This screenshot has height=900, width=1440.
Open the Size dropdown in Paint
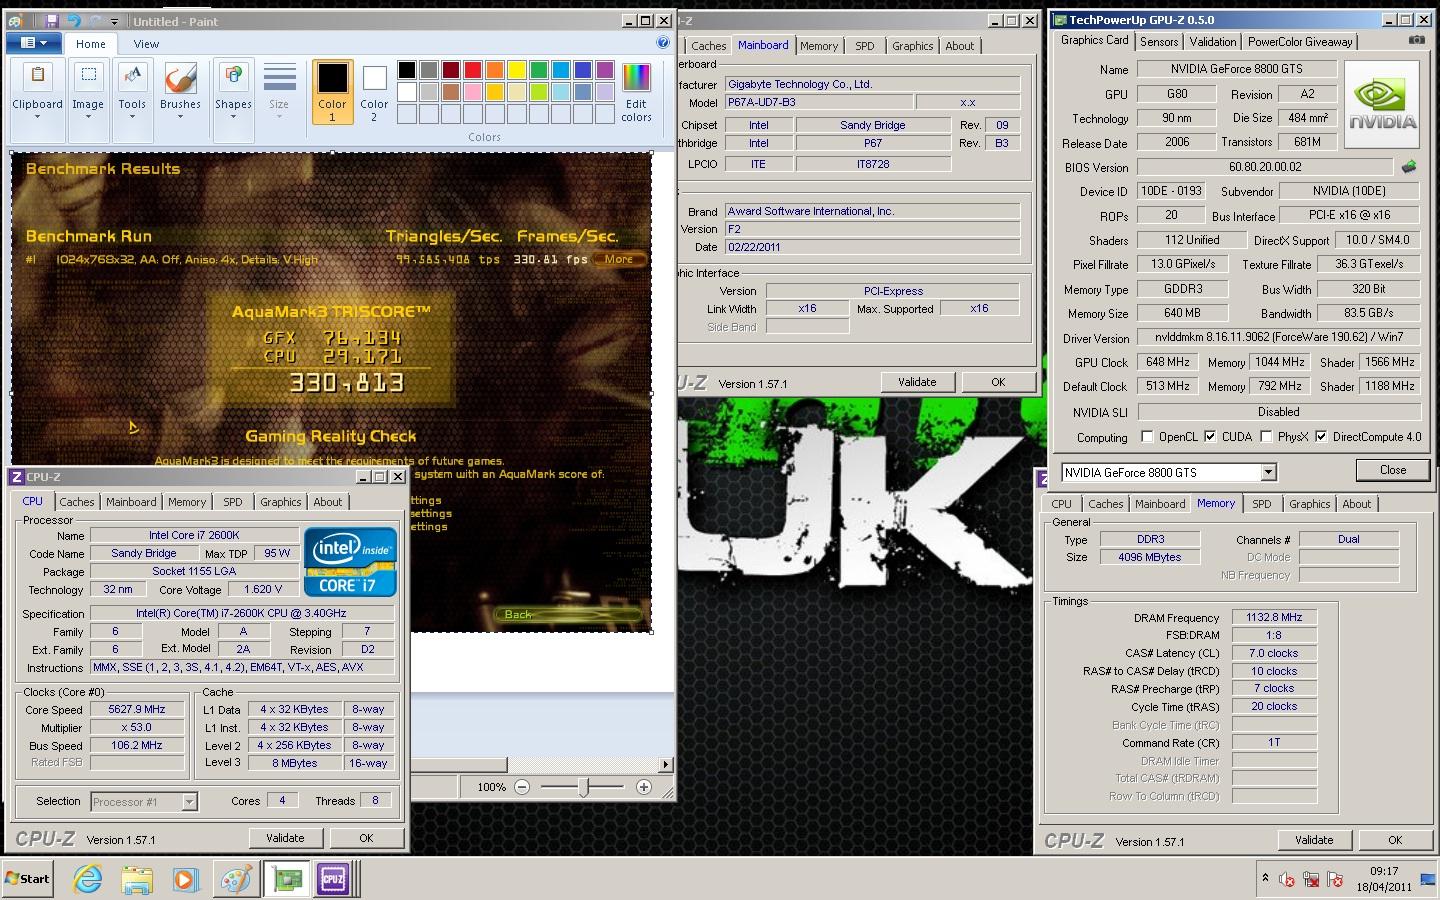[x=279, y=93]
